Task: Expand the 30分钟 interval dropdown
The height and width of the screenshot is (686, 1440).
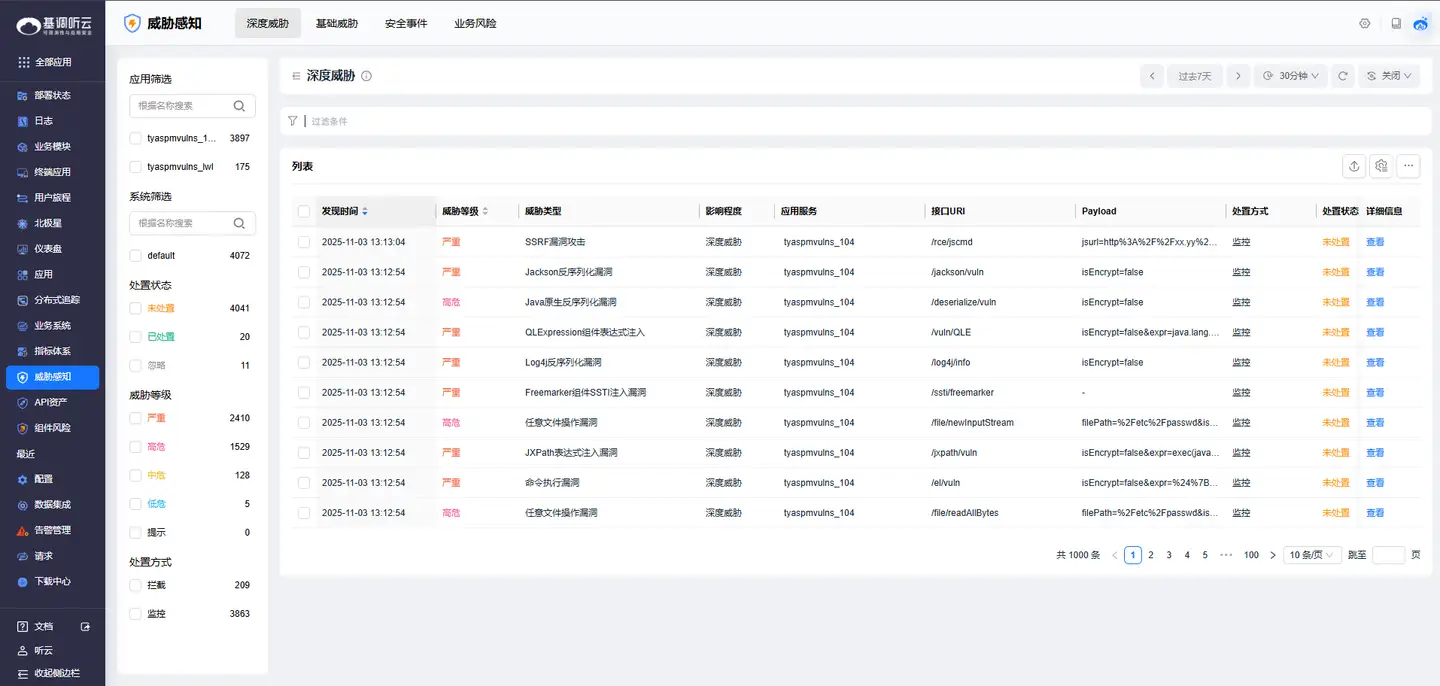Action: click(1290, 76)
